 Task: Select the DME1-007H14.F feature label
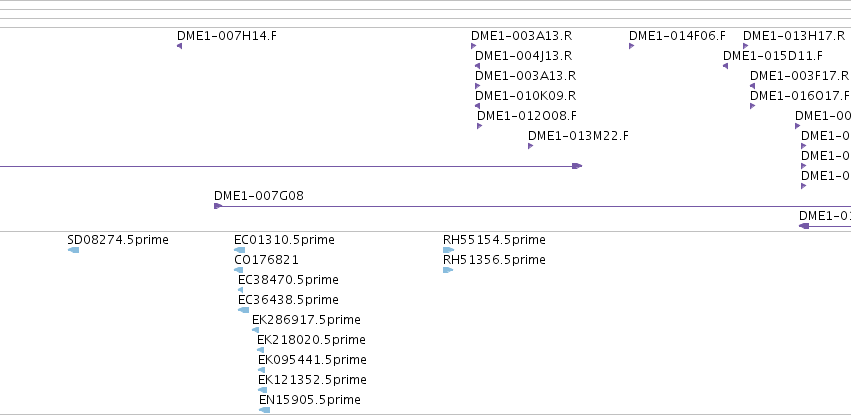(x=227, y=36)
